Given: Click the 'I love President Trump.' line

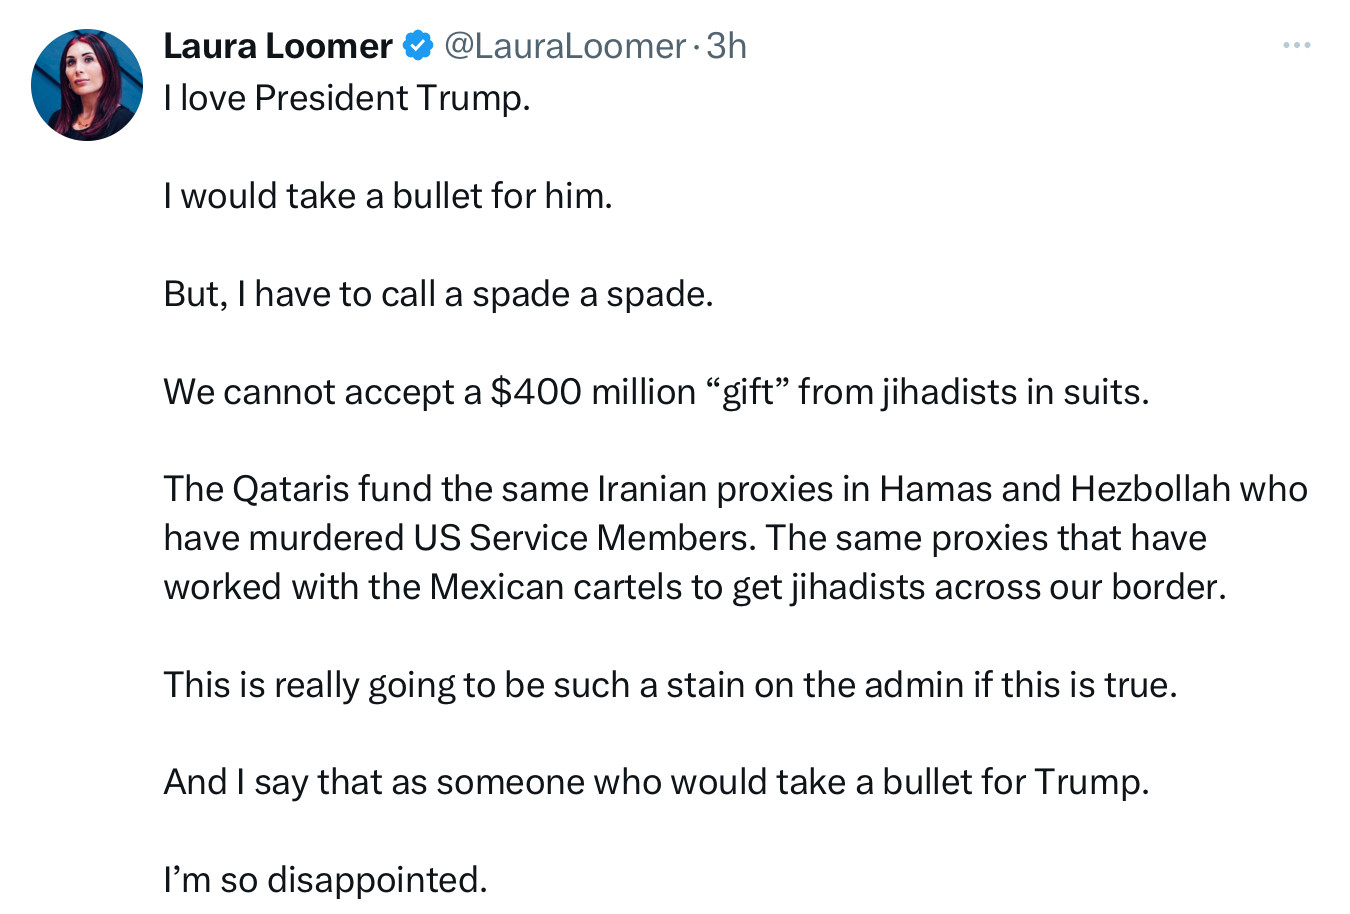Looking at the screenshot, I should [347, 98].
